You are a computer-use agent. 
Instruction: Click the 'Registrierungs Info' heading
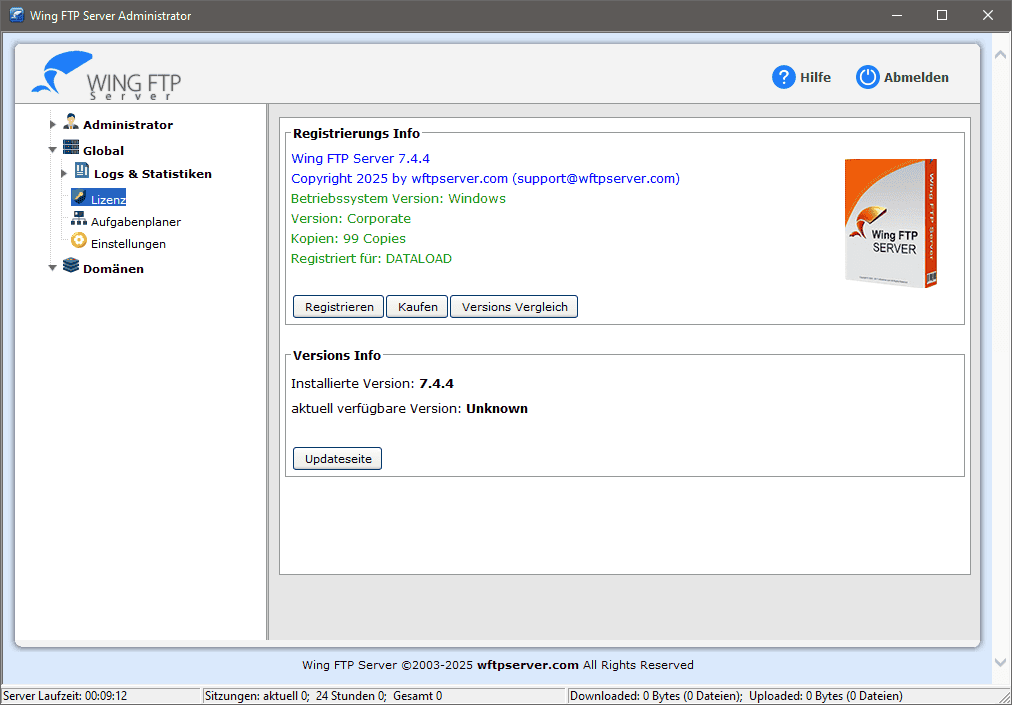point(356,134)
